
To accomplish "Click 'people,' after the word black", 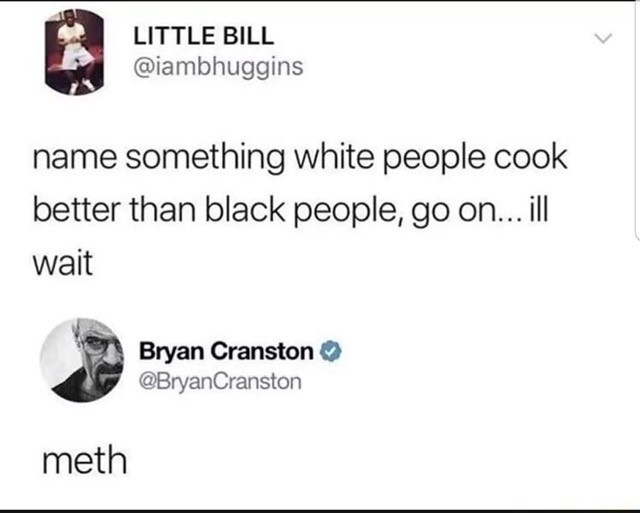I will point(349,212).
